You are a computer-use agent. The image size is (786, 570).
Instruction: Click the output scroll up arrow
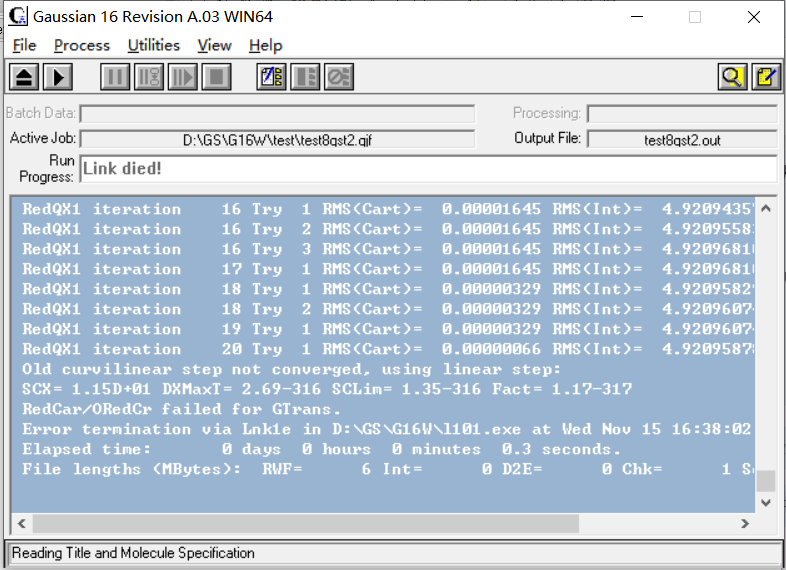point(765,209)
